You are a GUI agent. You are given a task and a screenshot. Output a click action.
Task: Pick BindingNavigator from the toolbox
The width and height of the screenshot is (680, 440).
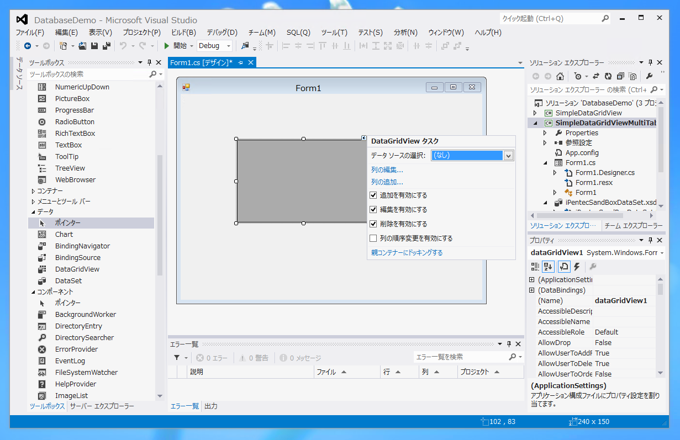pos(82,246)
